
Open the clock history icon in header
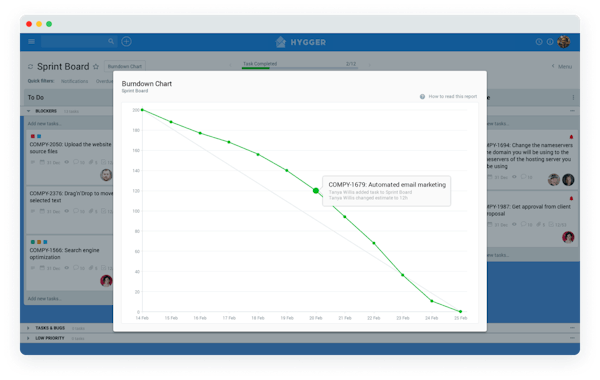pyautogui.click(x=539, y=42)
